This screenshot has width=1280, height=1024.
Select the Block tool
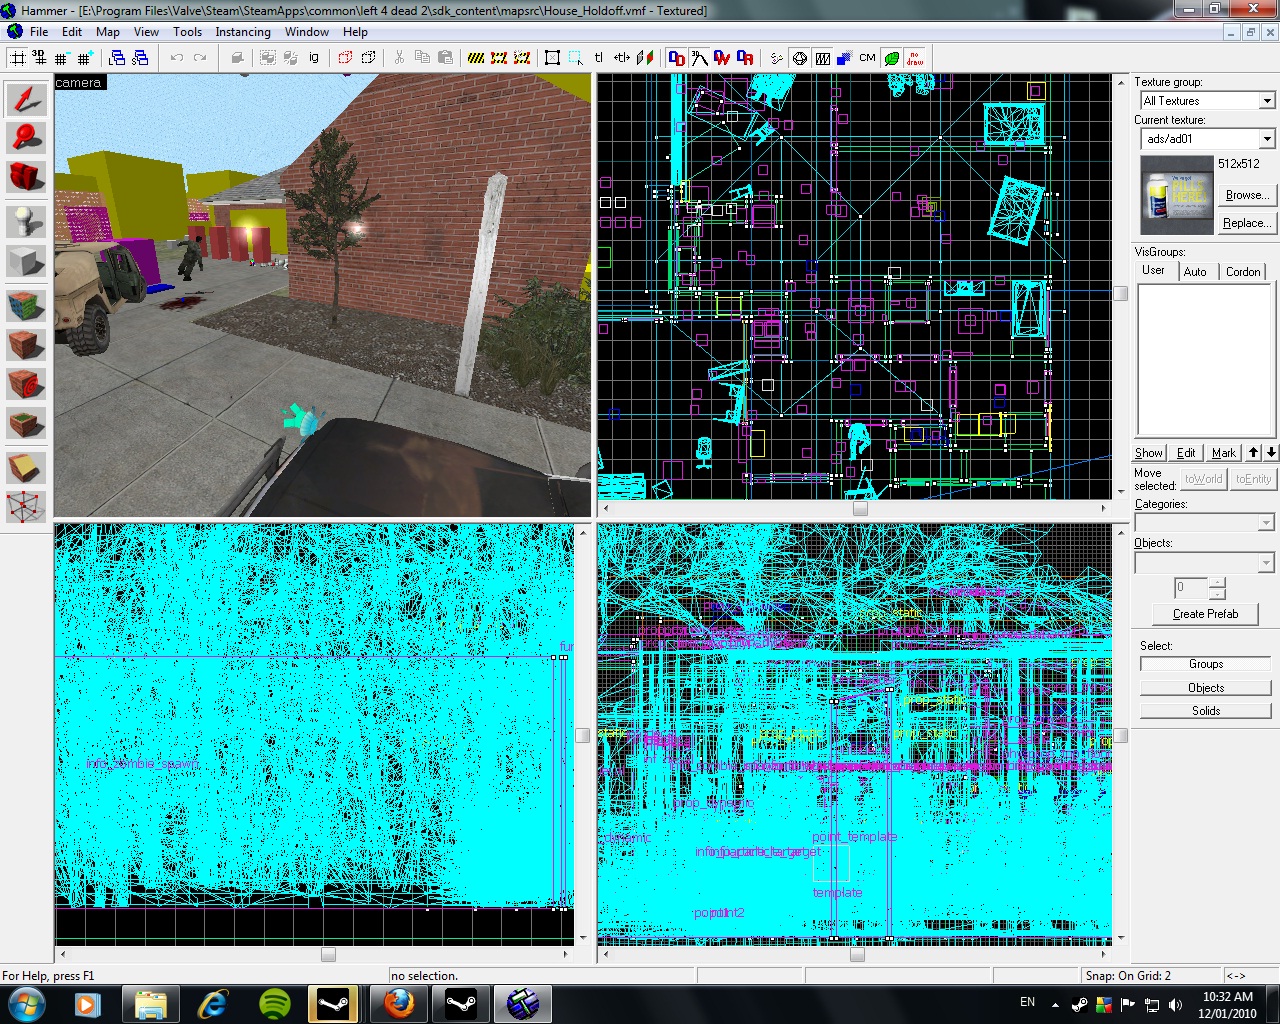pyautogui.click(x=27, y=262)
